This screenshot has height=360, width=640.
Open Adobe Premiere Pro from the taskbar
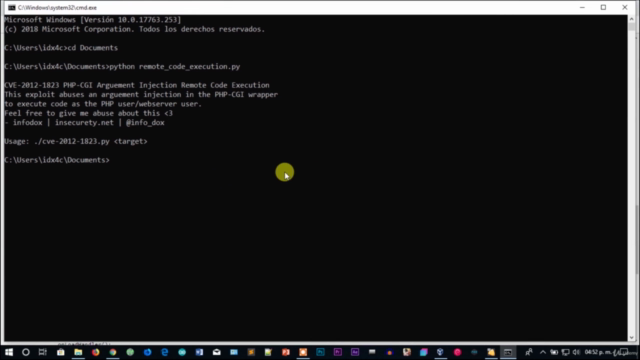(338, 352)
